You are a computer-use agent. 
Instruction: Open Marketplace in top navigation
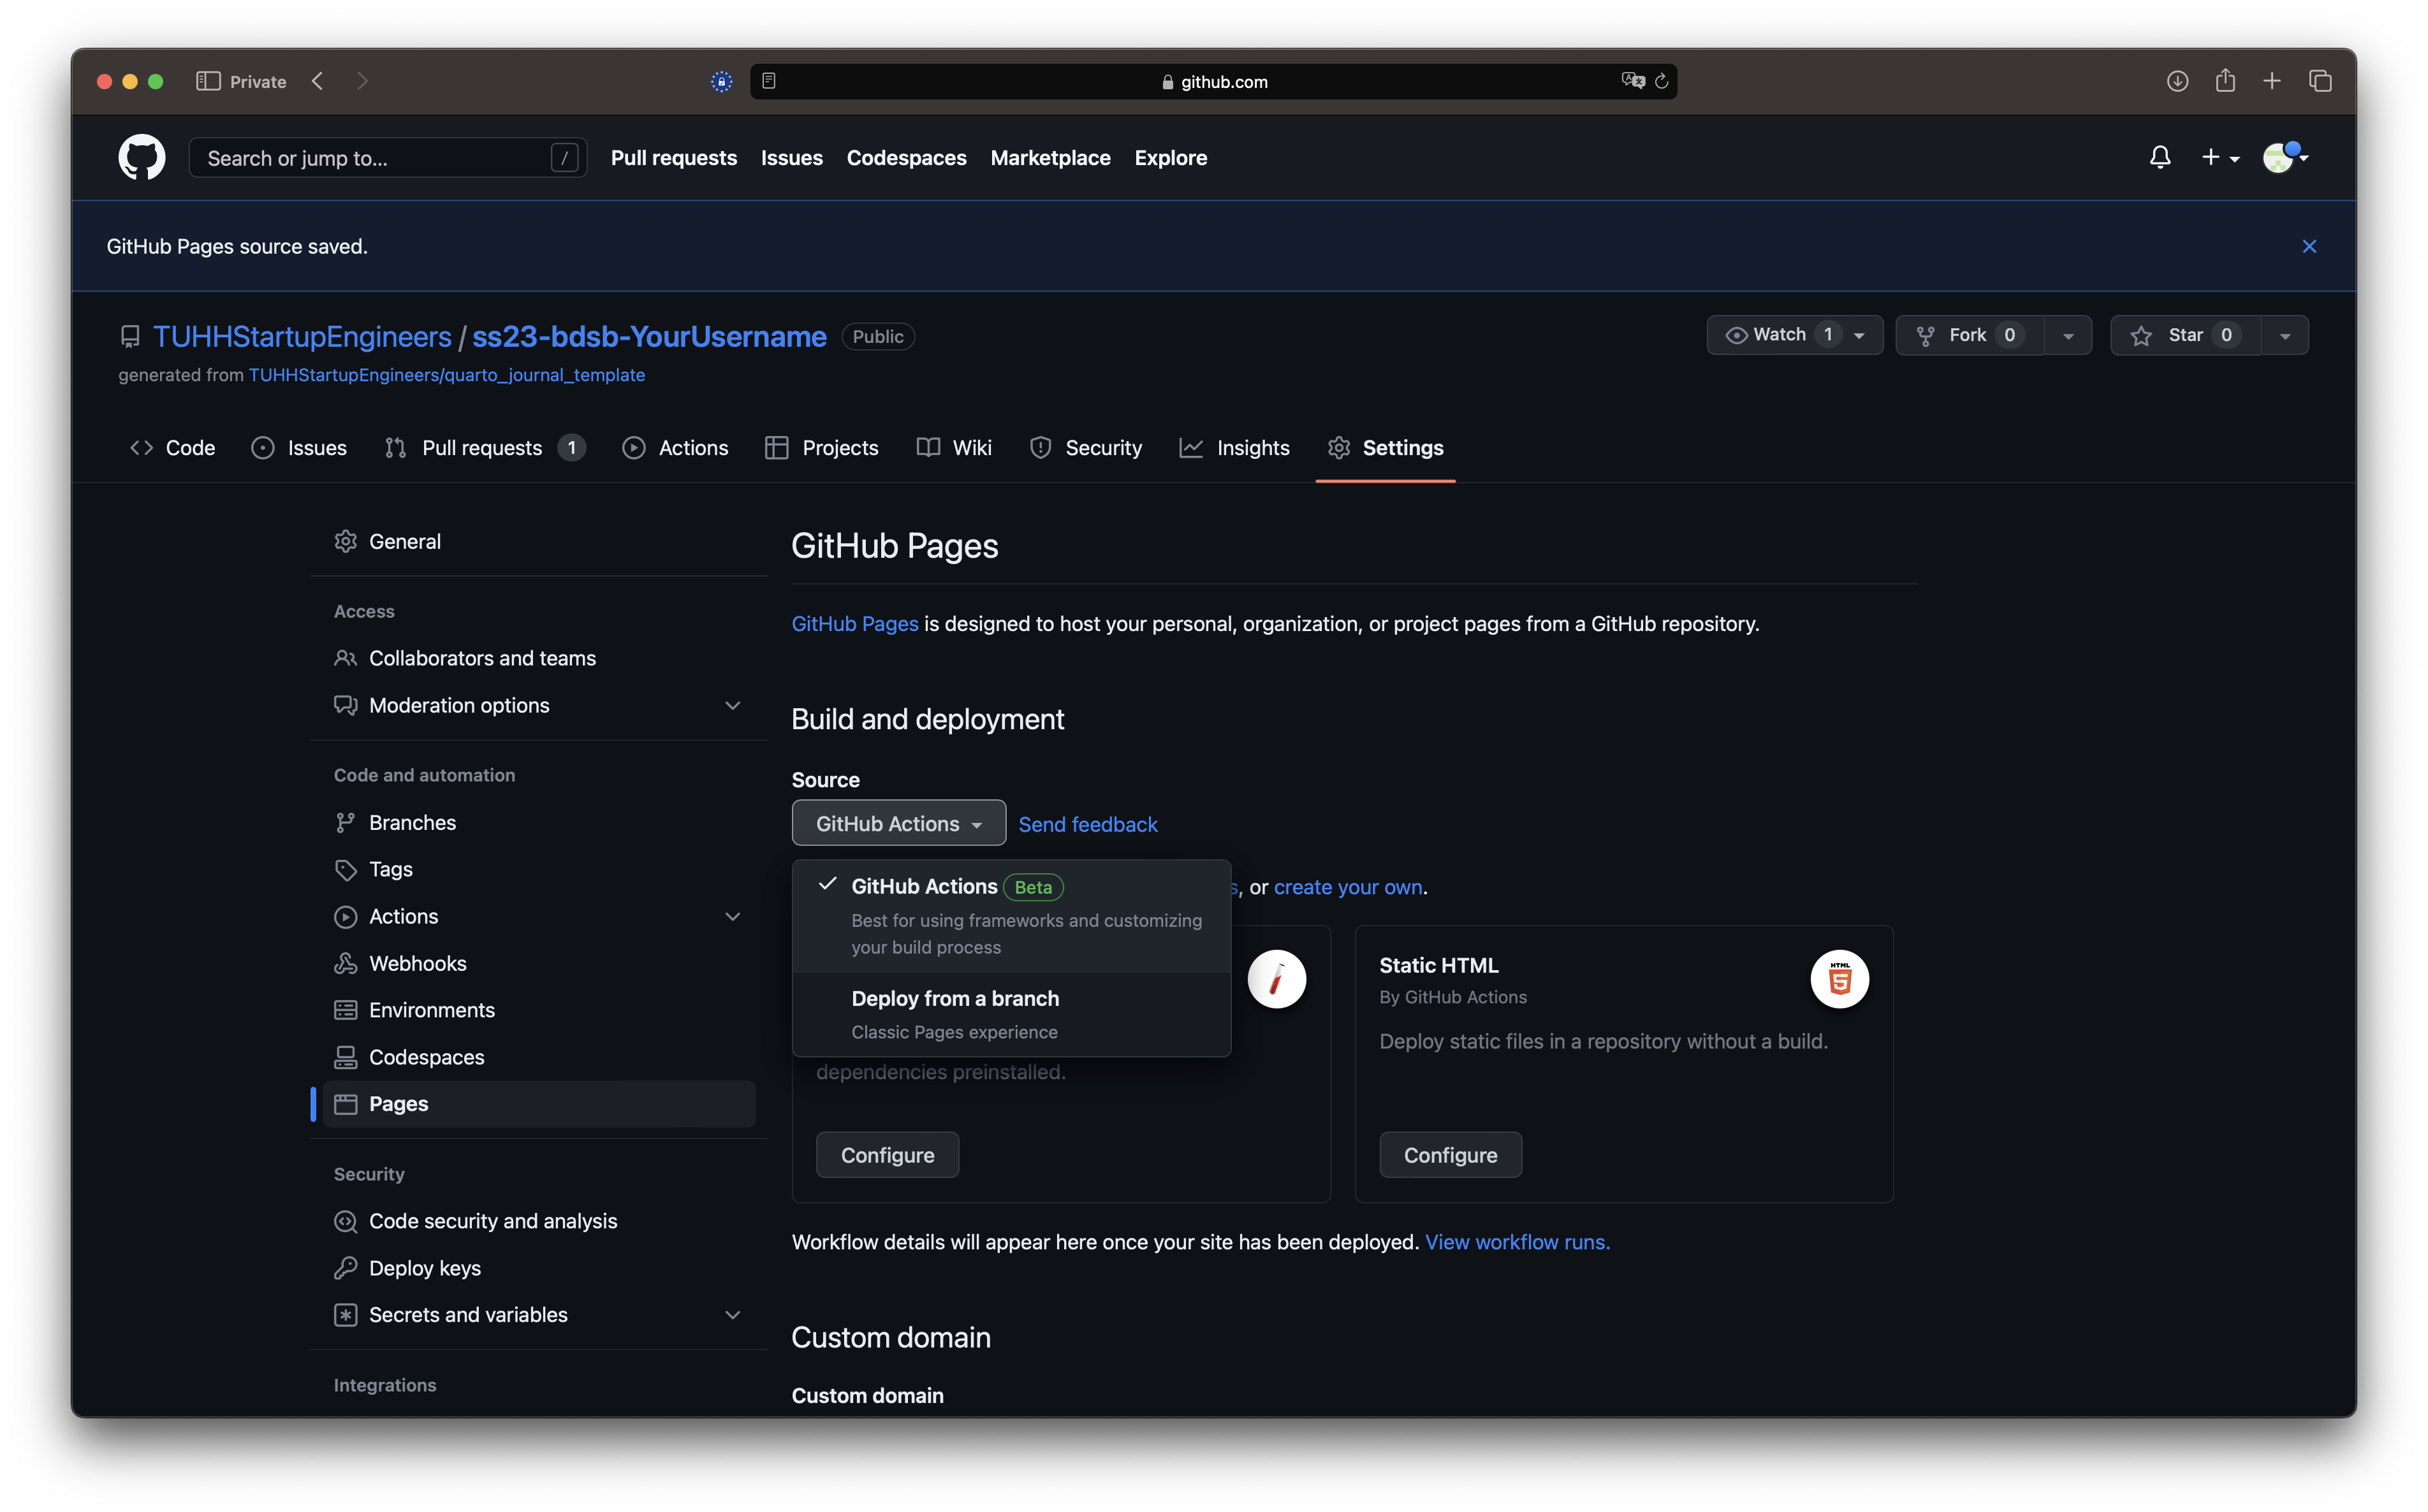tap(1050, 157)
